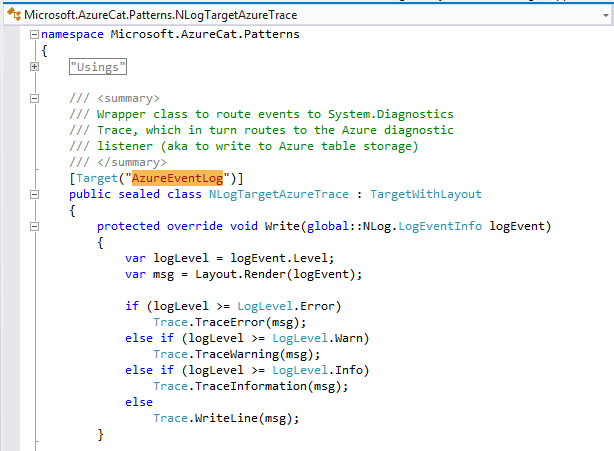Click Trace.WriteLine(msg) call
Image resolution: width=614 pixels, height=451 pixels.
coord(226,418)
